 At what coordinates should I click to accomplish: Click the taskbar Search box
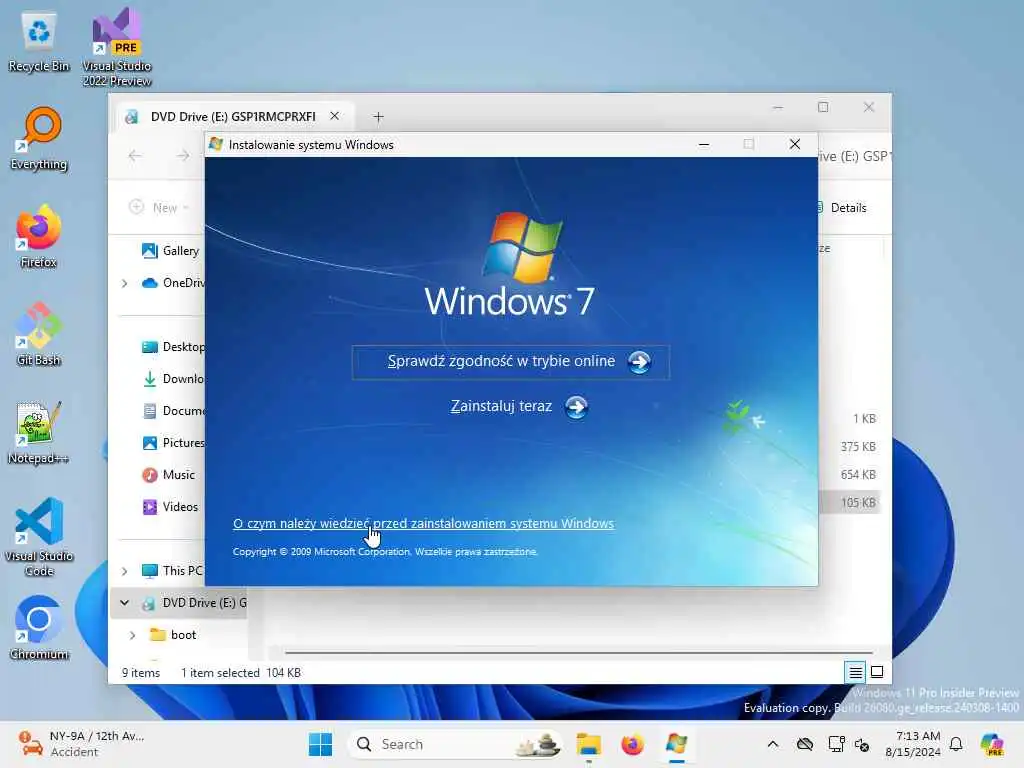[x=455, y=744]
